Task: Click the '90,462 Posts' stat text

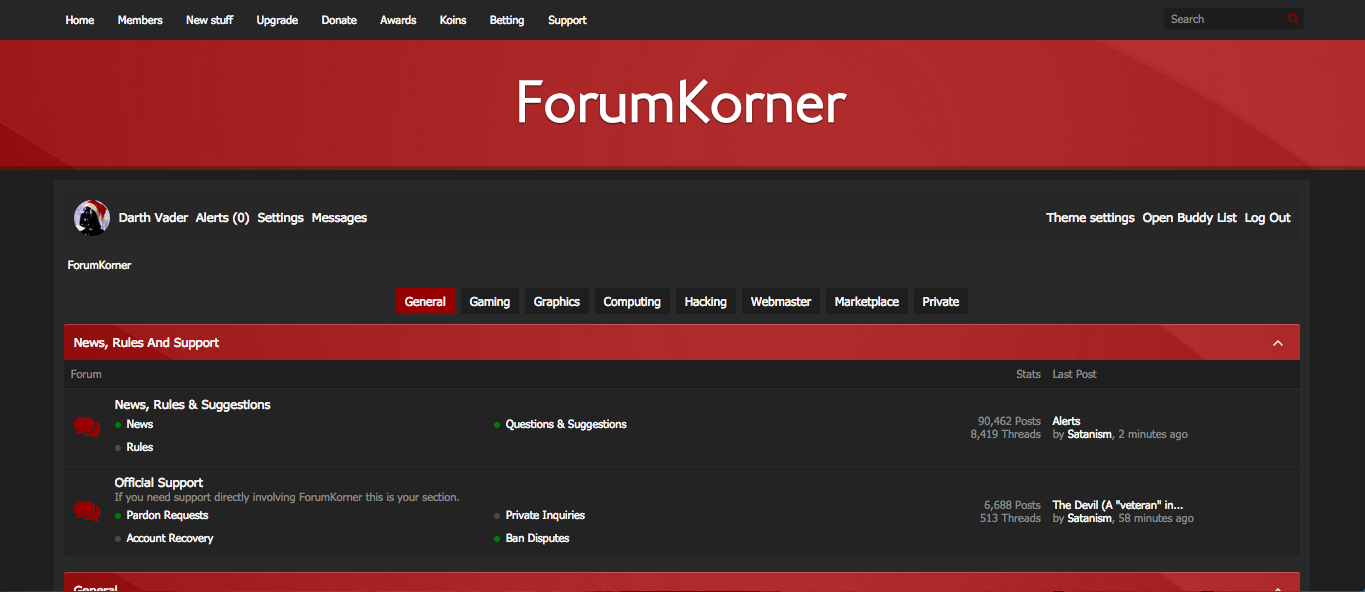Action: tap(1009, 422)
